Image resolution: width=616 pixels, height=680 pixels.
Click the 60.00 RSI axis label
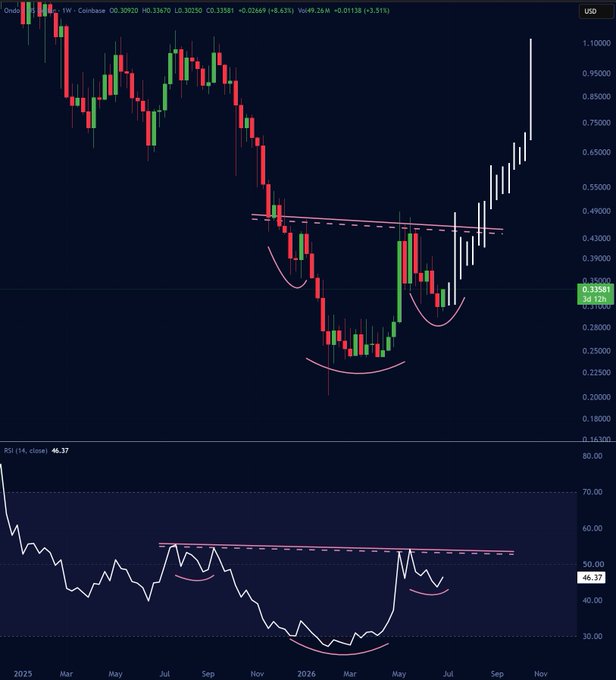(593, 529)
